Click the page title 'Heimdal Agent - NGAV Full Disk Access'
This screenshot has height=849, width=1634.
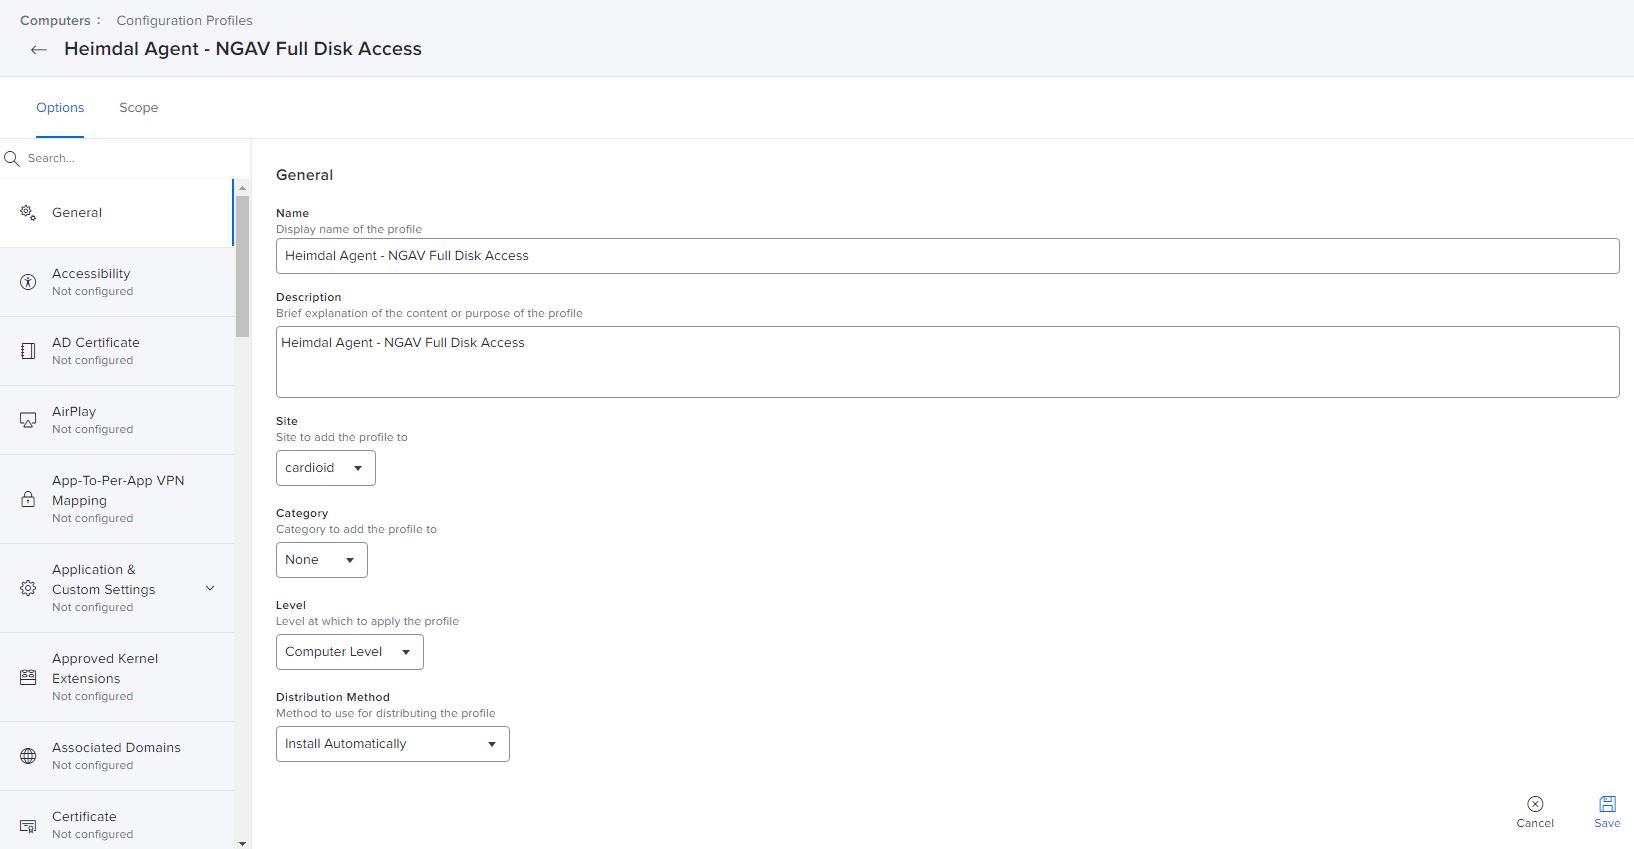(x=243, y=49)
